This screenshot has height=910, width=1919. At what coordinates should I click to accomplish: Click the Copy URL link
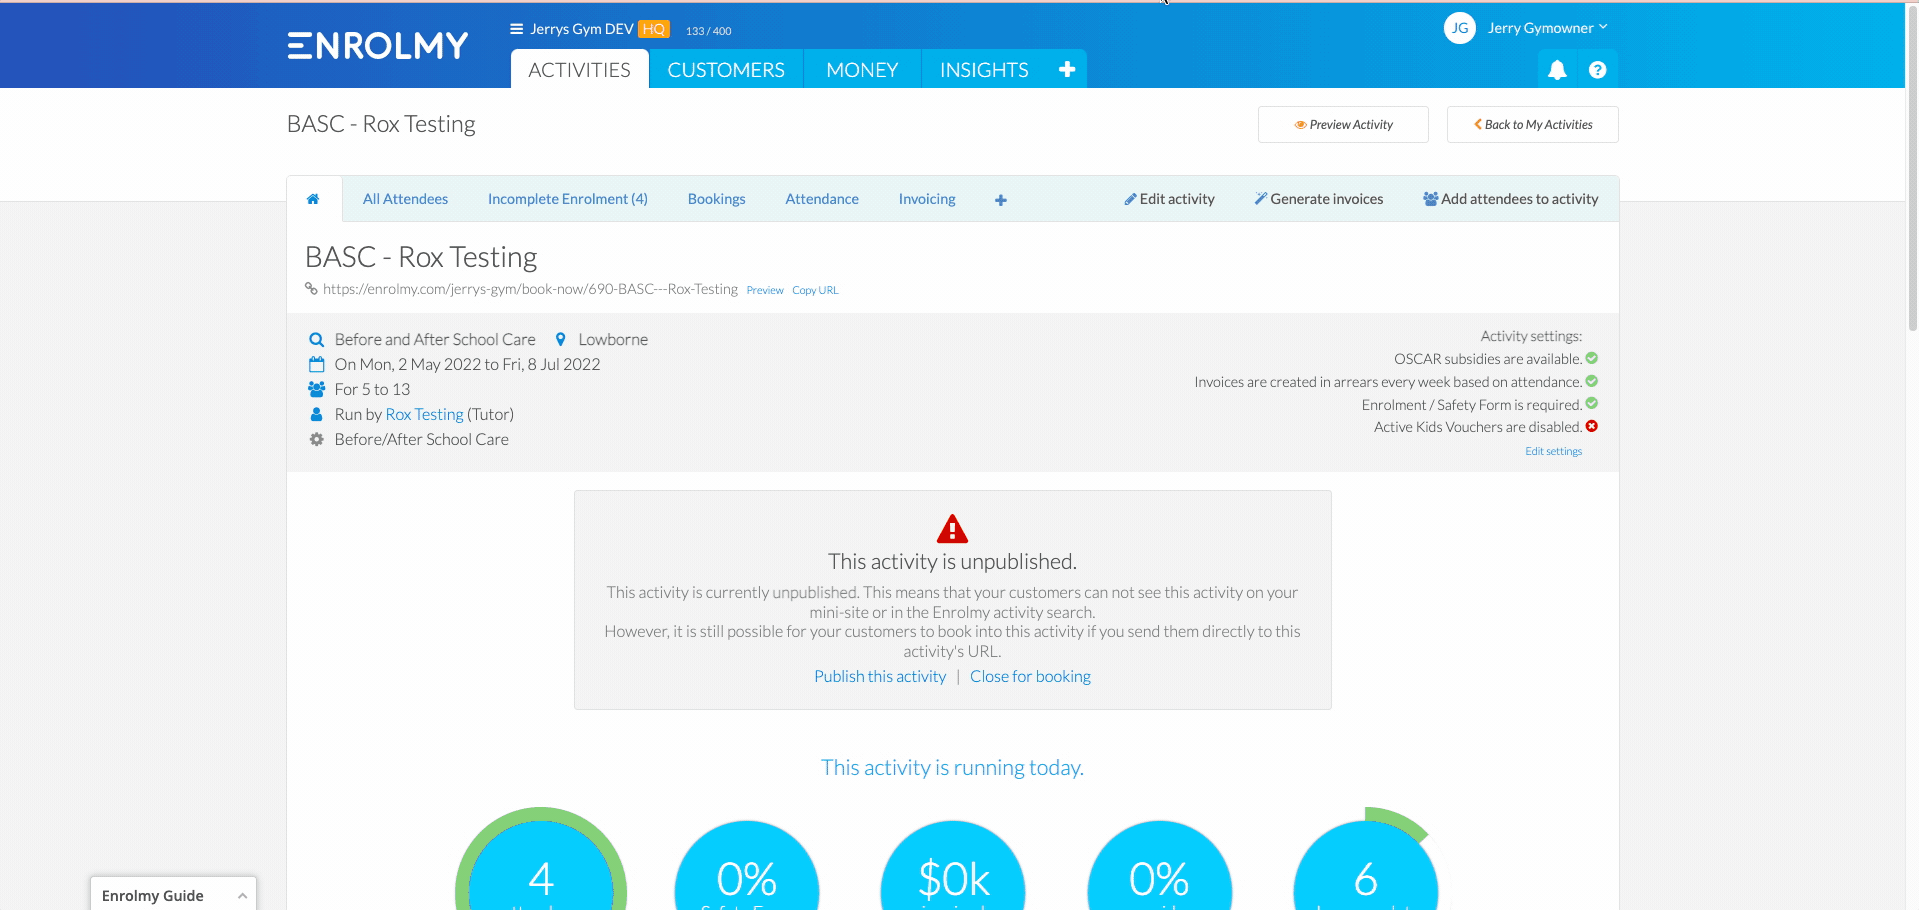[815, 290]
